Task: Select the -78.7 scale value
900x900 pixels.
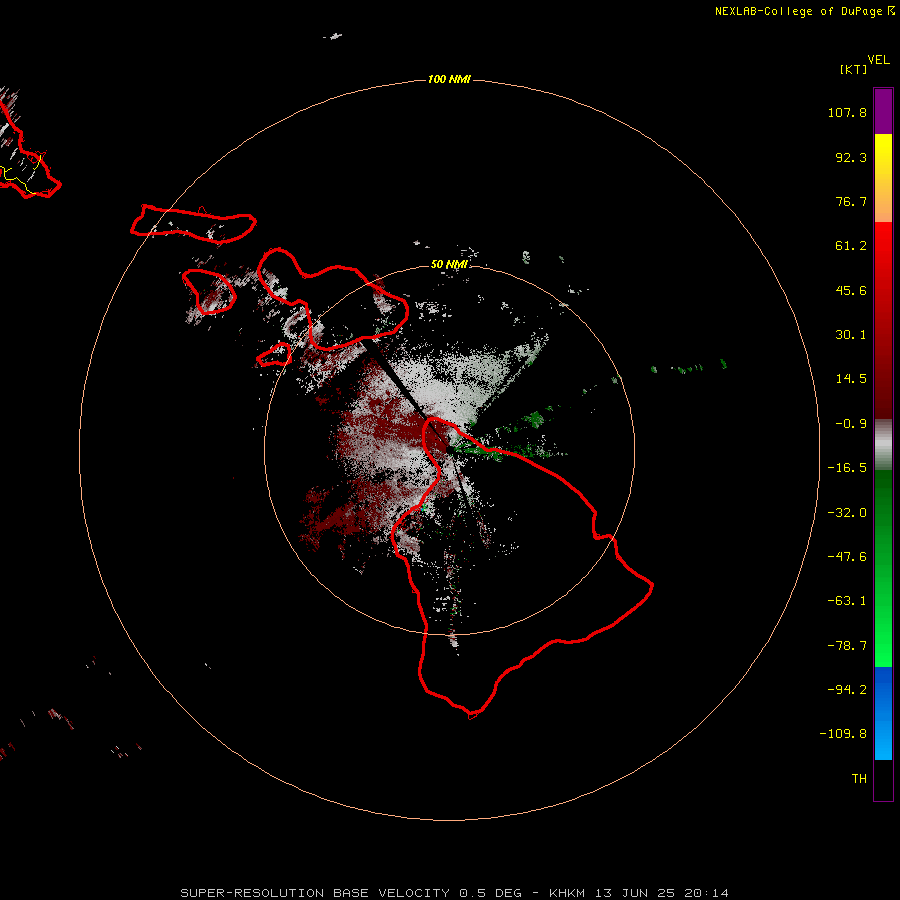Action: coord(847,646)
